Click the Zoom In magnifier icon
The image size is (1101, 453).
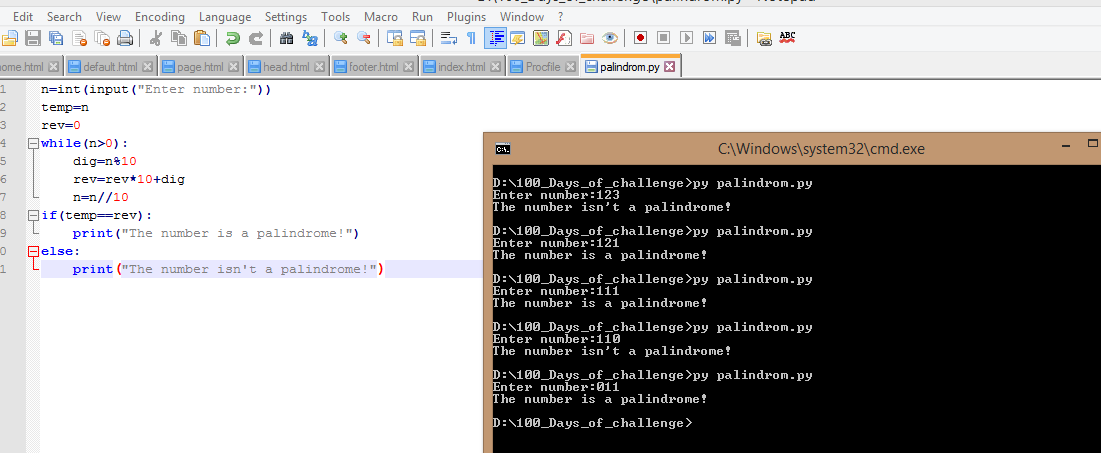(x=341, y=38)
